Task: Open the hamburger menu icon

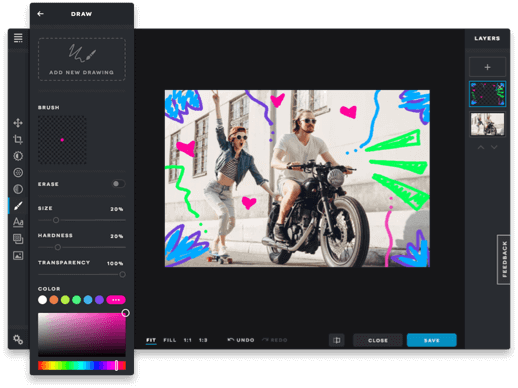Action: point(18,38)
